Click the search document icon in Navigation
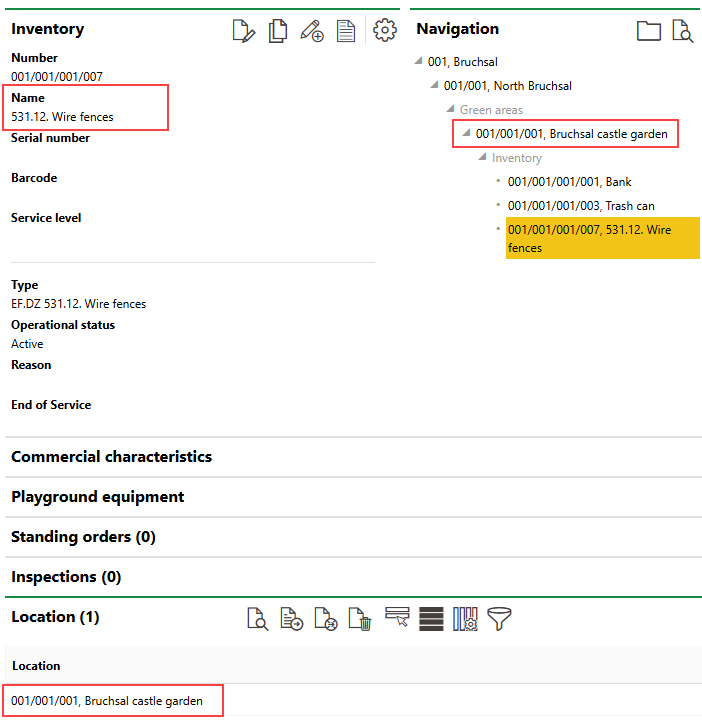 [x=683, y=31]
